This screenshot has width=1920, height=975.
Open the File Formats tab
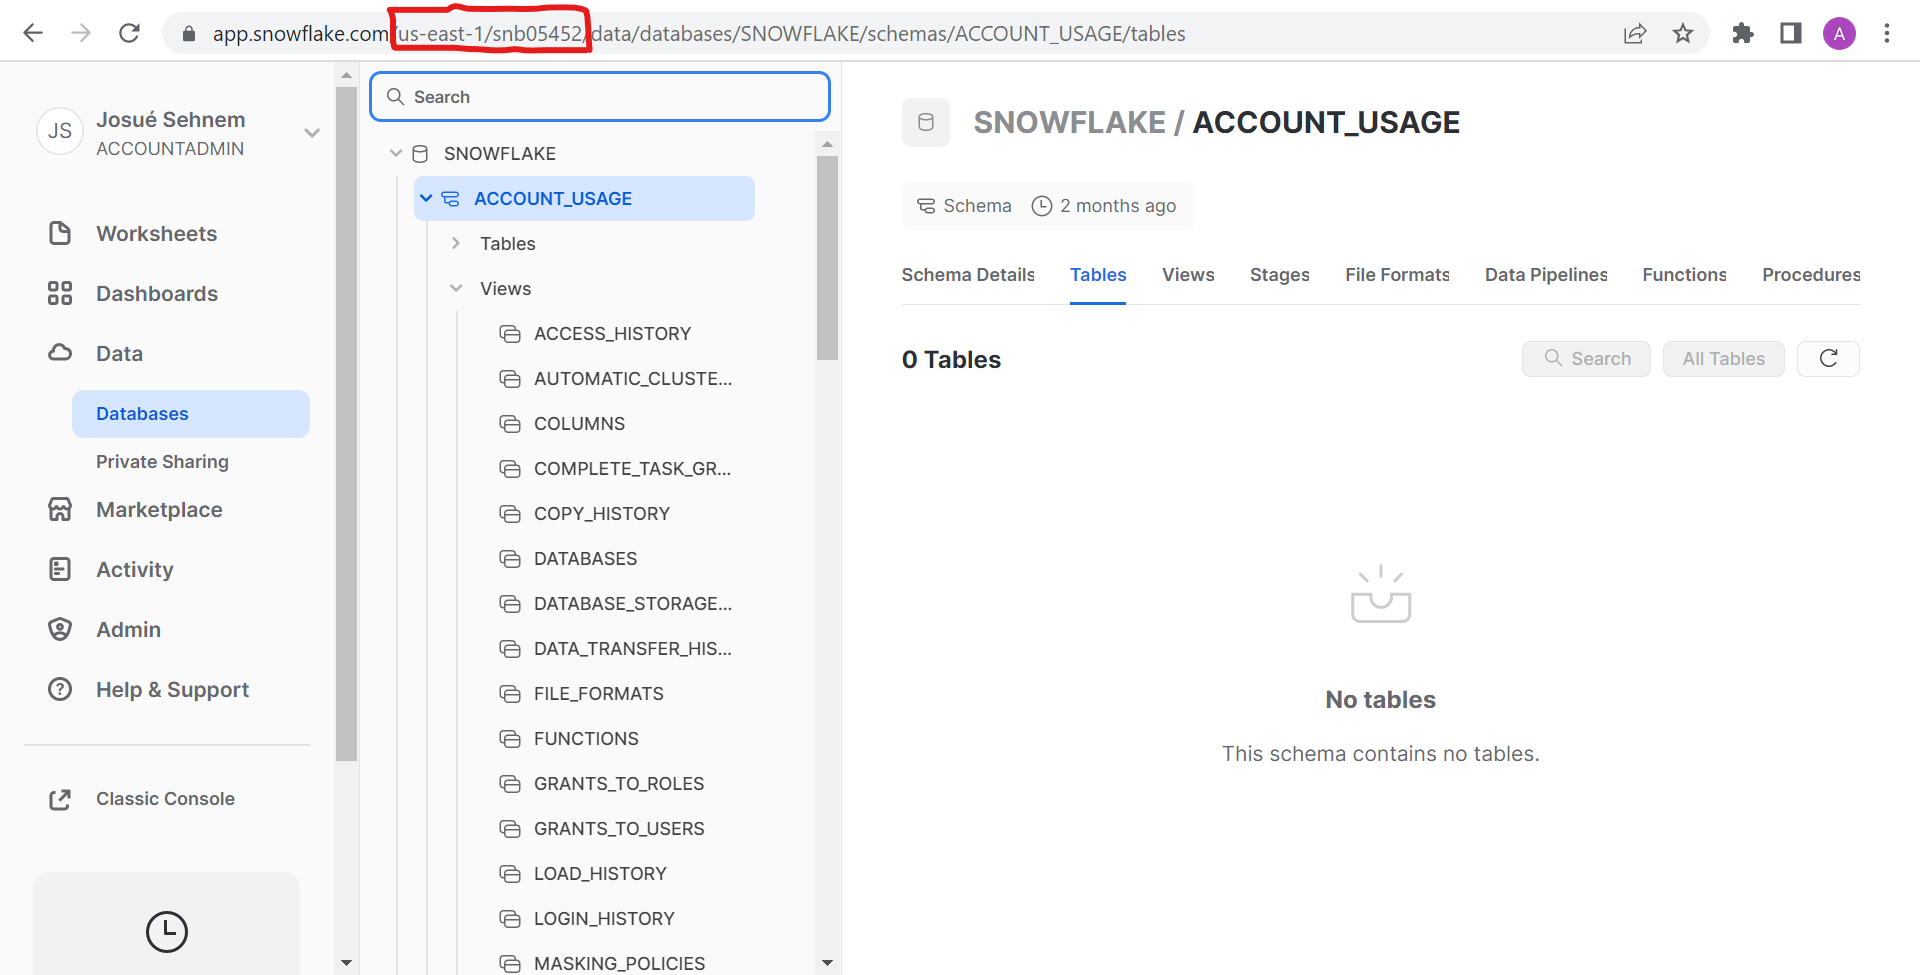(1397, 275)
